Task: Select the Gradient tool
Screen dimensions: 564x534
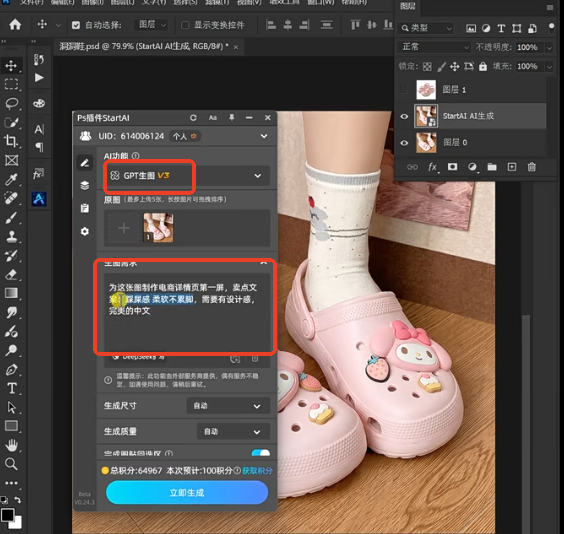Action: (x=11, y=293)
